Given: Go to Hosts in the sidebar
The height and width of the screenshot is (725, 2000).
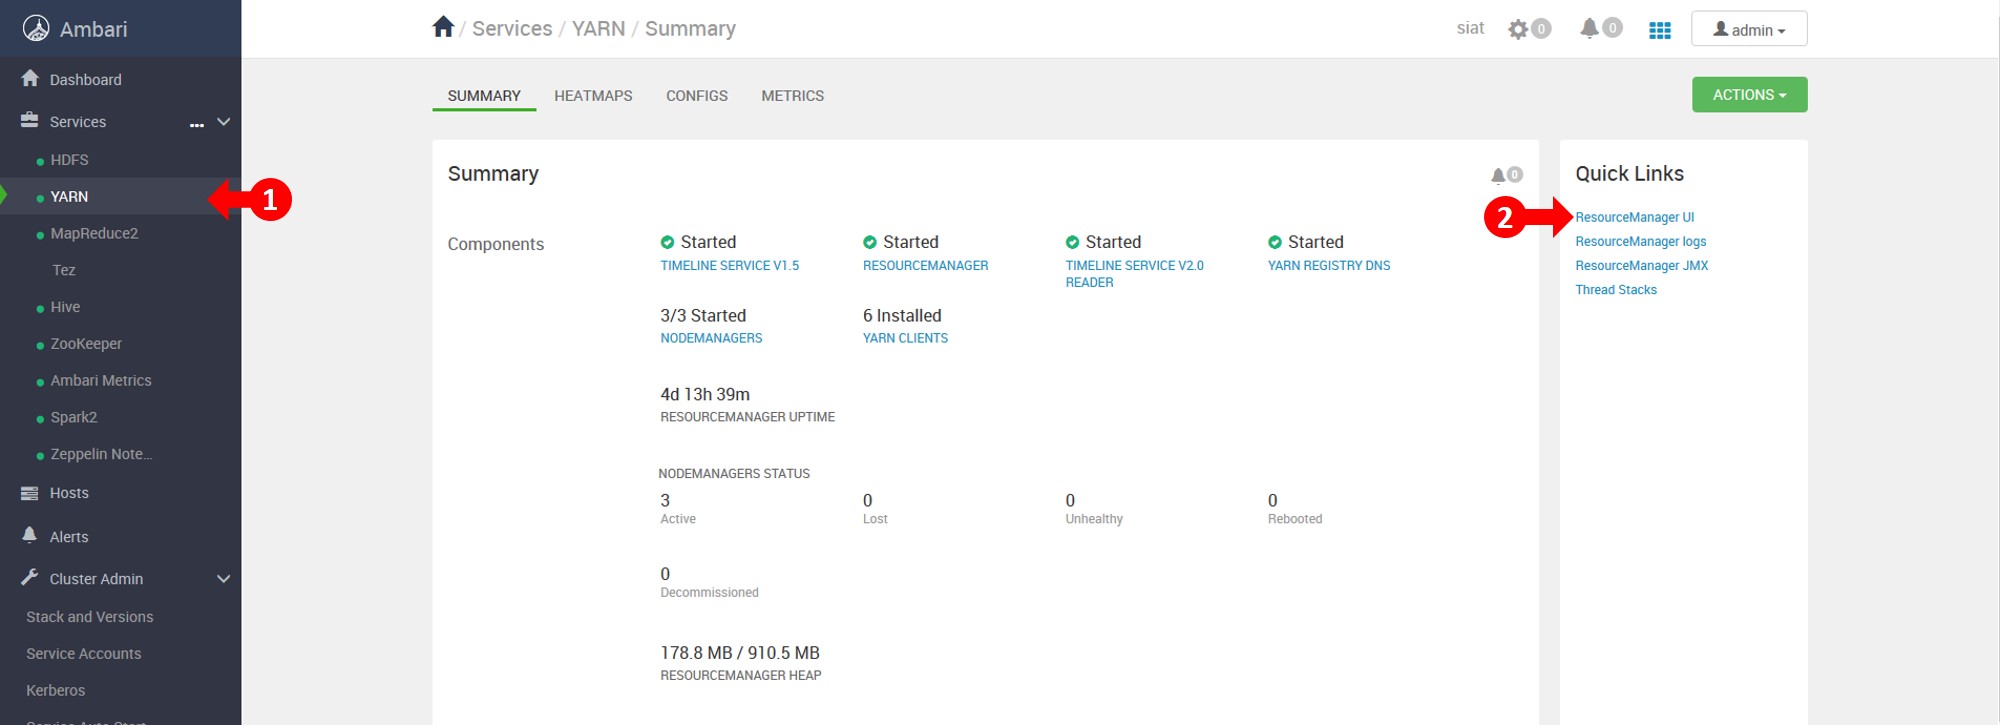Looking at the screenshot, I should pos(69,493).
